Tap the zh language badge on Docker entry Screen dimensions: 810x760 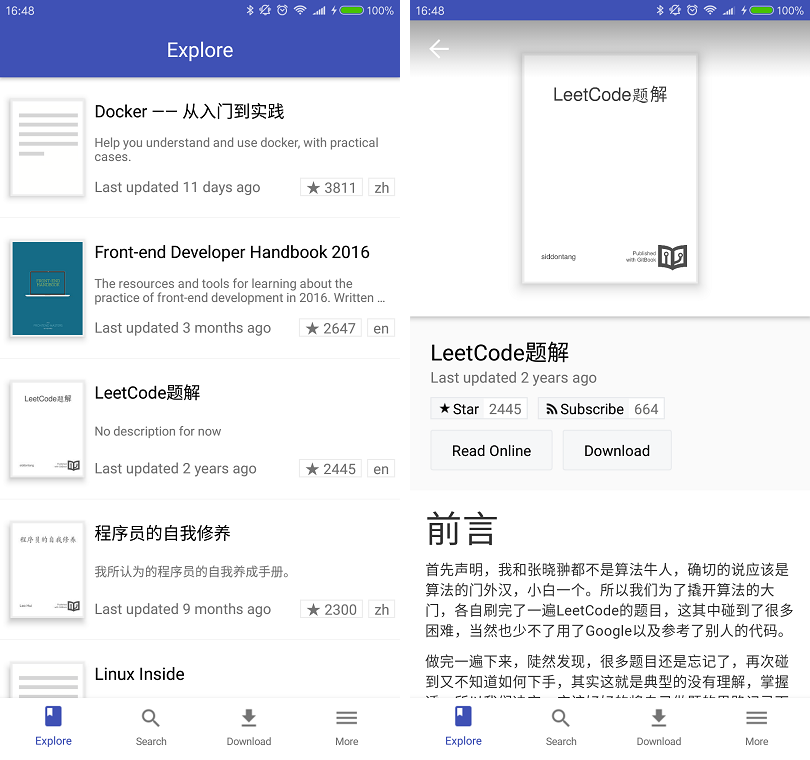click(380, 187)
